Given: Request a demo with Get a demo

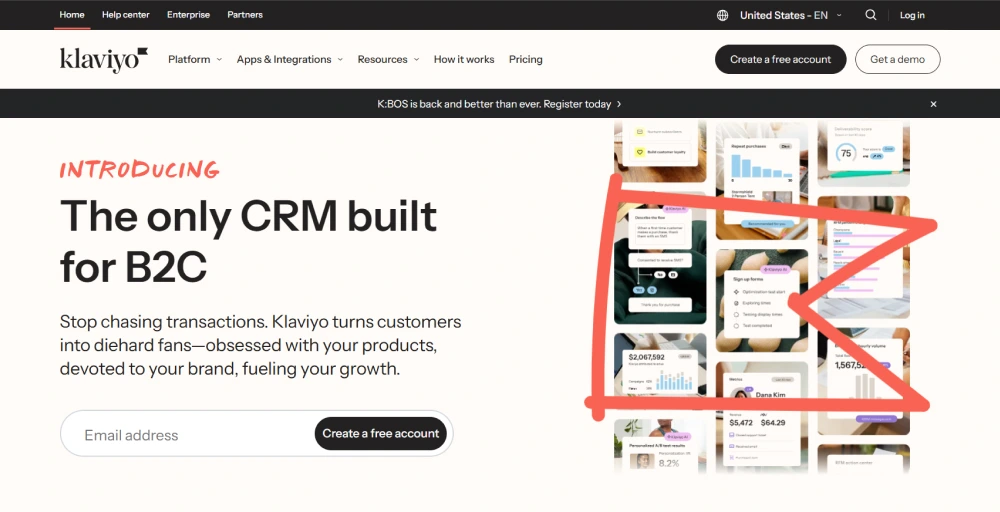Looking at the screenshot, I should click(897, 59).
